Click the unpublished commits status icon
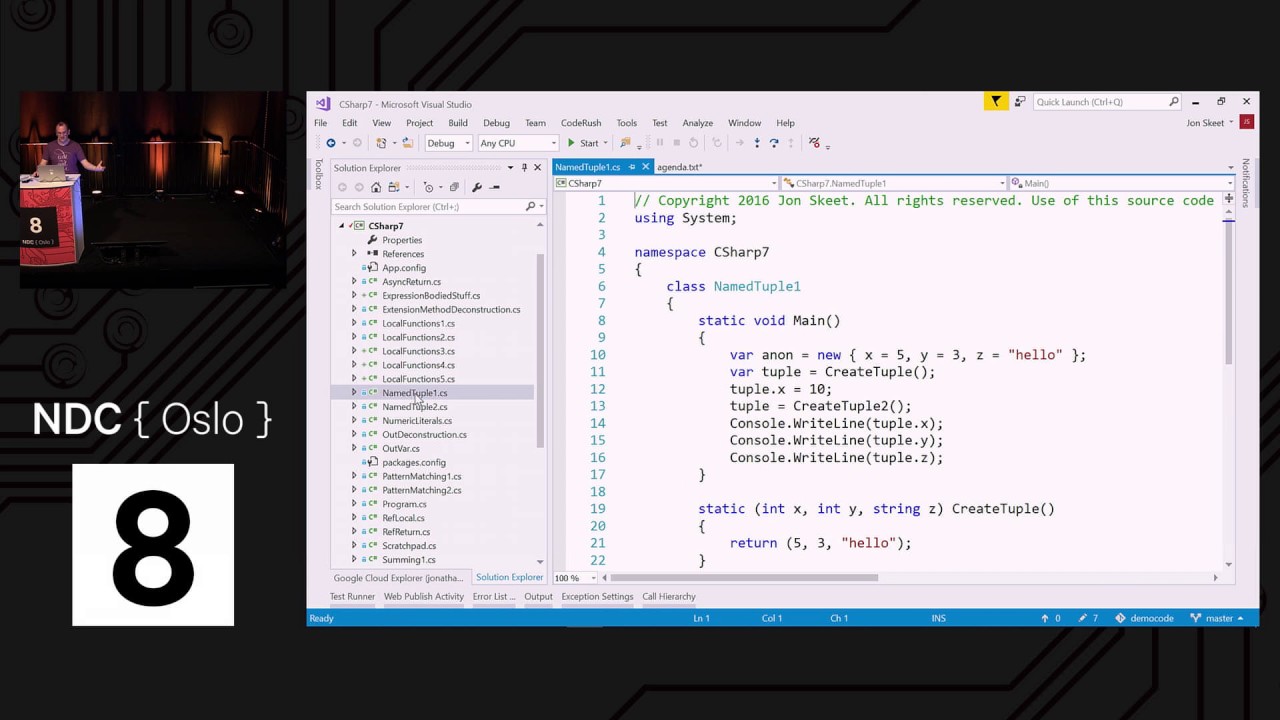1280x720 pixels. click(x=1051, y=618)
